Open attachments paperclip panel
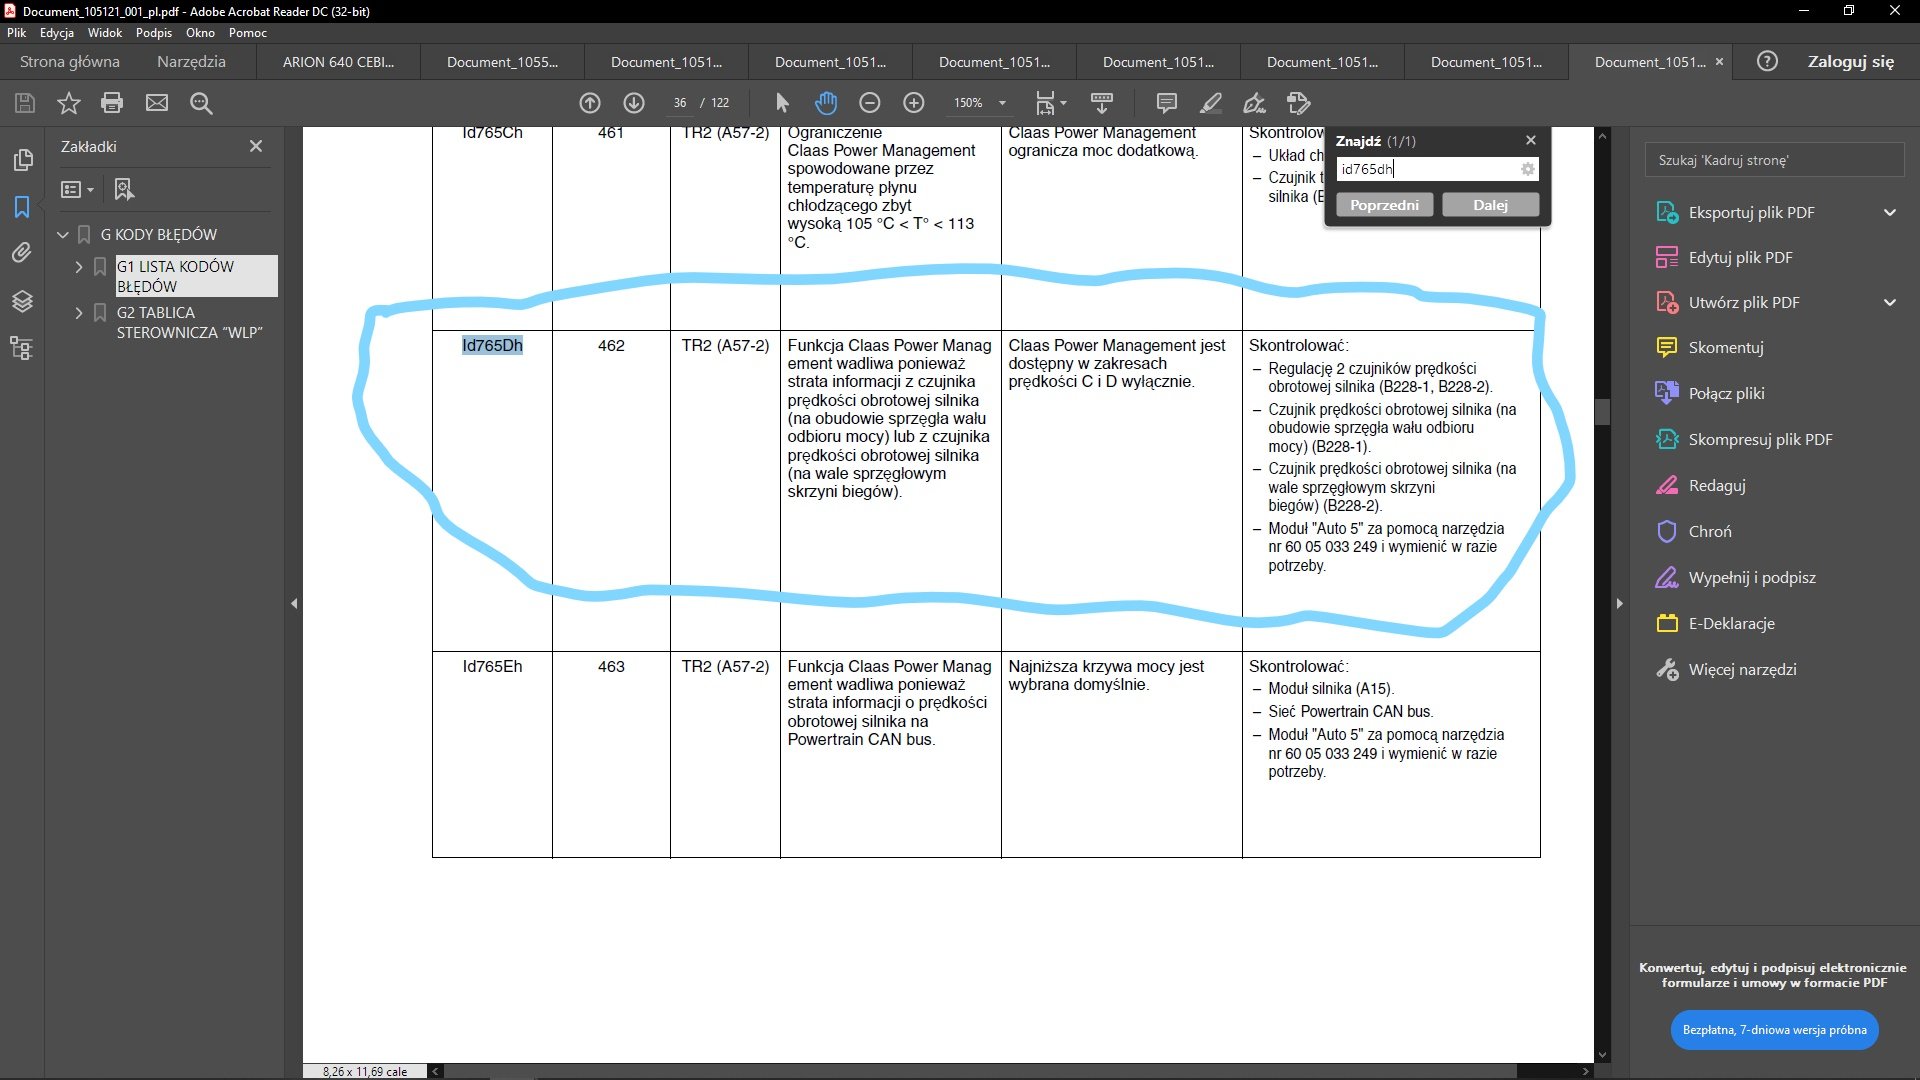Viewport: 1920px width, 1080px height. (22, 253)
